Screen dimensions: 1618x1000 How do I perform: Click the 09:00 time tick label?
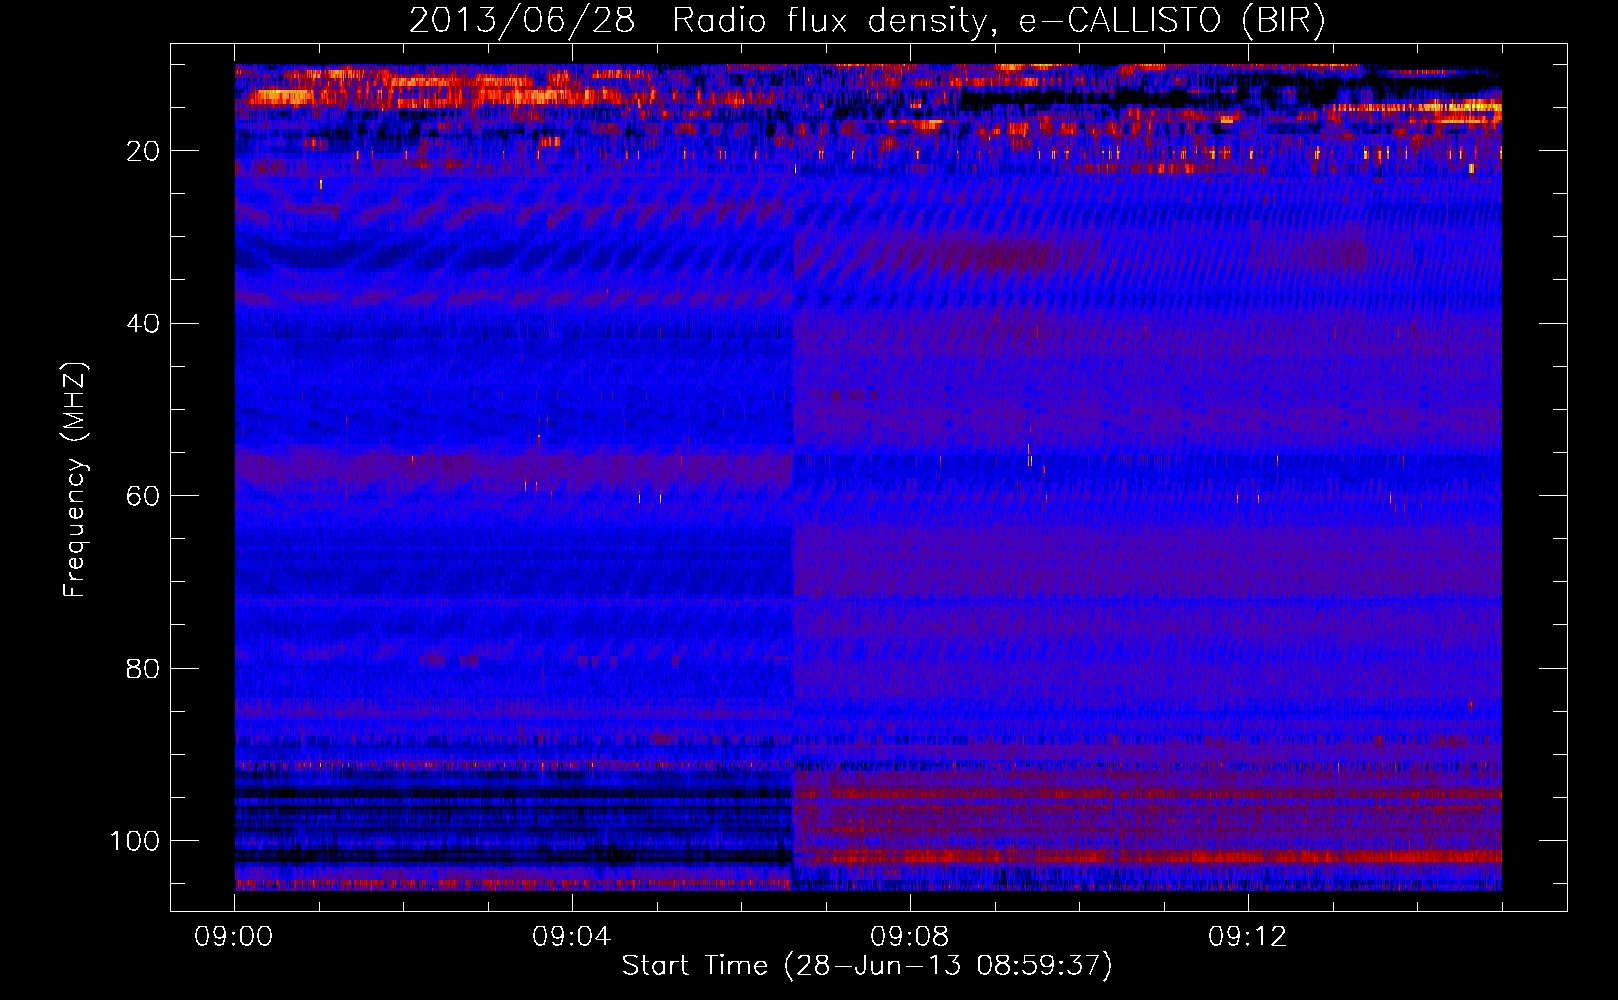click(234, 937)
